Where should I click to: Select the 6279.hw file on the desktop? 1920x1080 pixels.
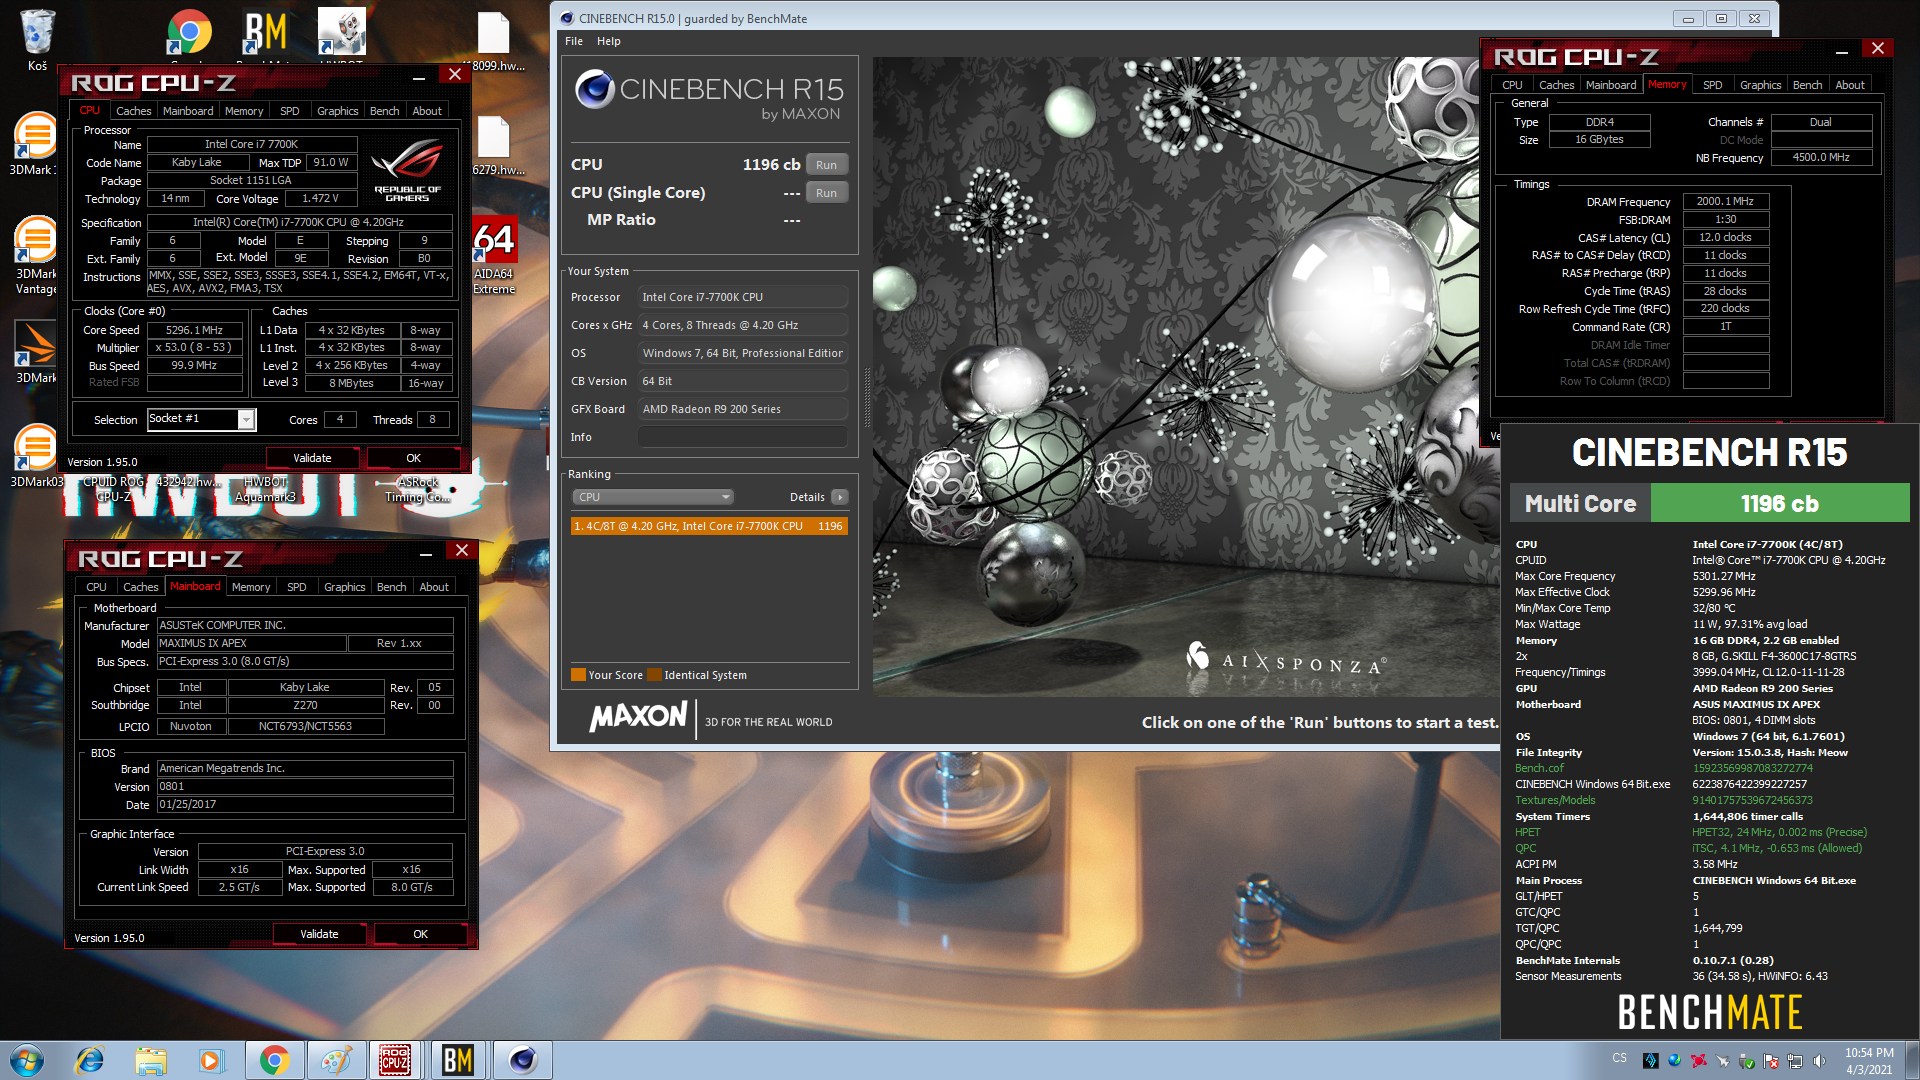tap(494, 146)
